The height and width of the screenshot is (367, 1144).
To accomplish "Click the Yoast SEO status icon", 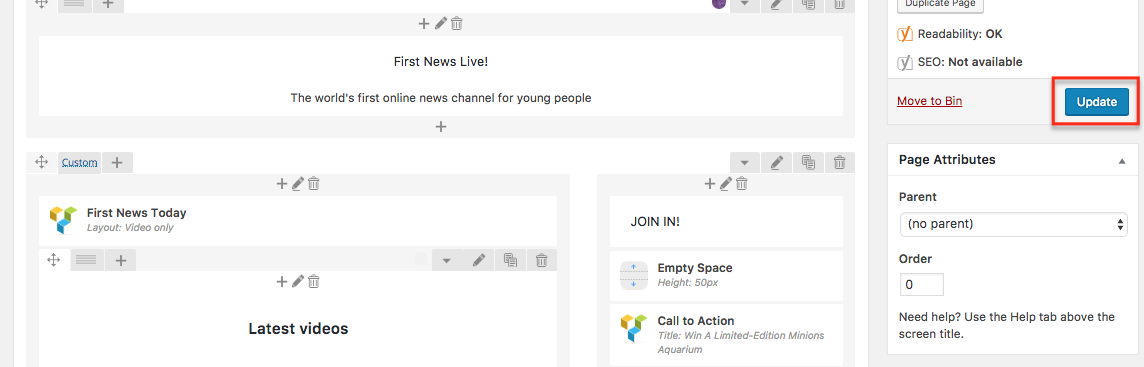I will 905,62.
